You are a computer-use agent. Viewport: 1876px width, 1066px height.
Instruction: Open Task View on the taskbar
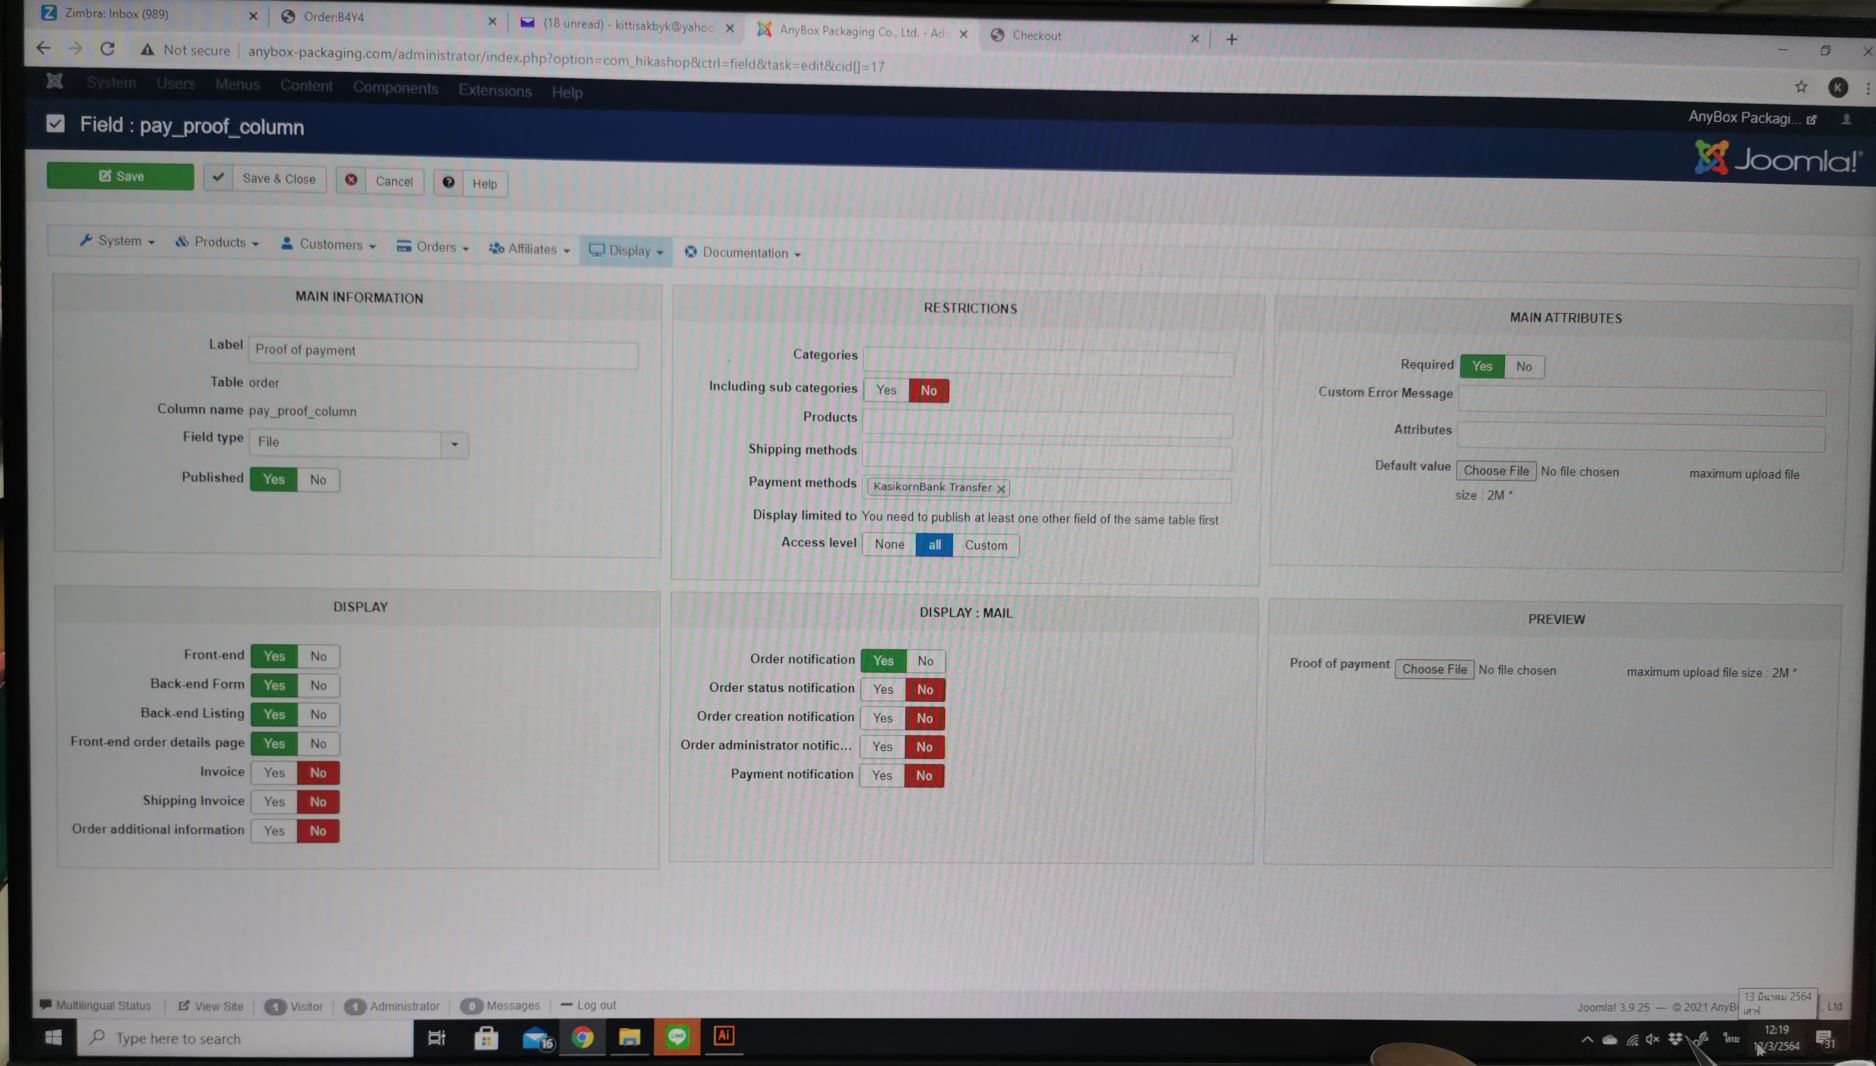[437, 1038]
